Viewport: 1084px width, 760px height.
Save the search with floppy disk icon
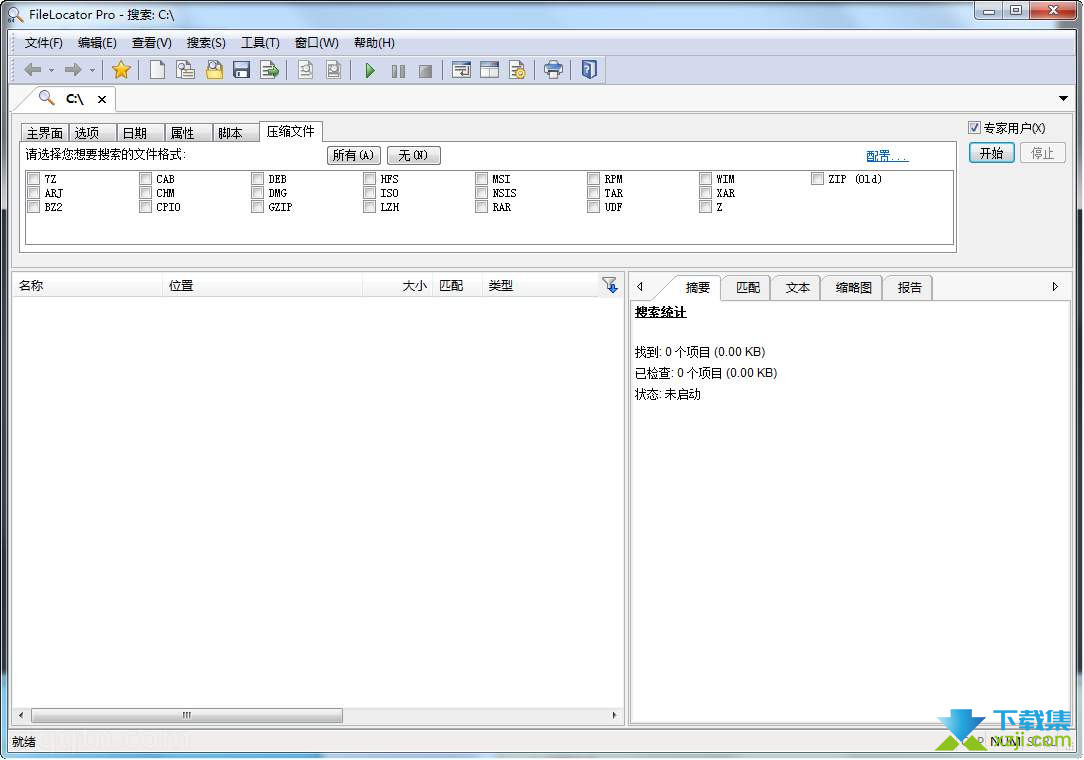pyautogui.click(x=241, y=70)
